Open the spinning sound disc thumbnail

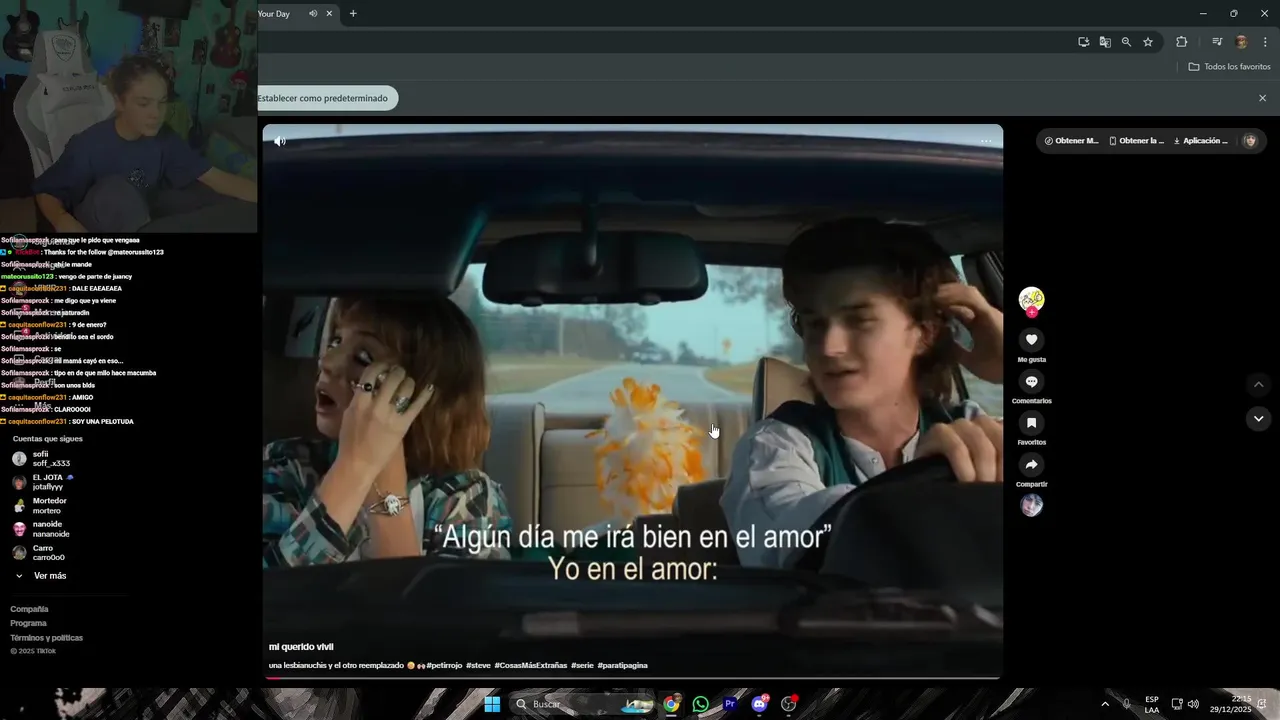[1032, 505]
